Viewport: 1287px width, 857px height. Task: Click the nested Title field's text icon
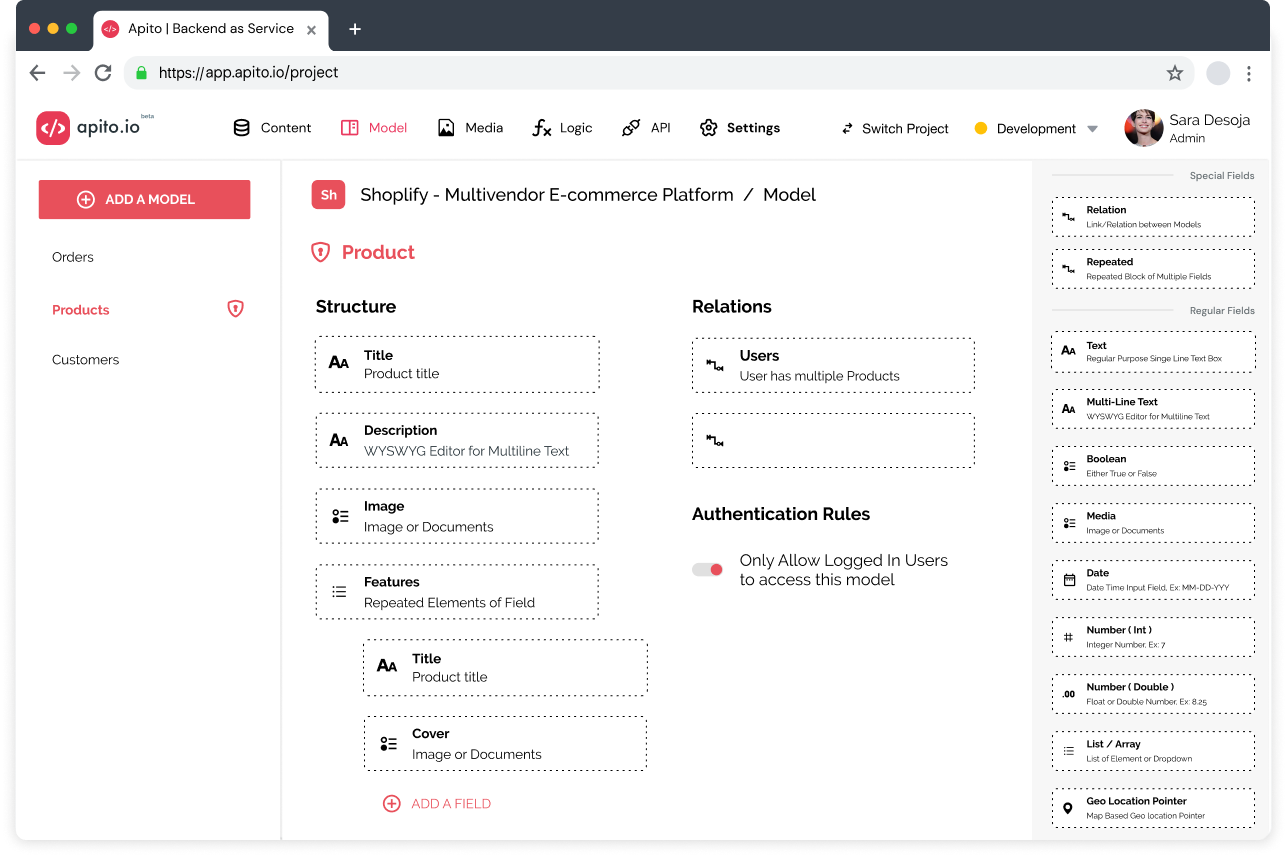click(x=387, y=666)
